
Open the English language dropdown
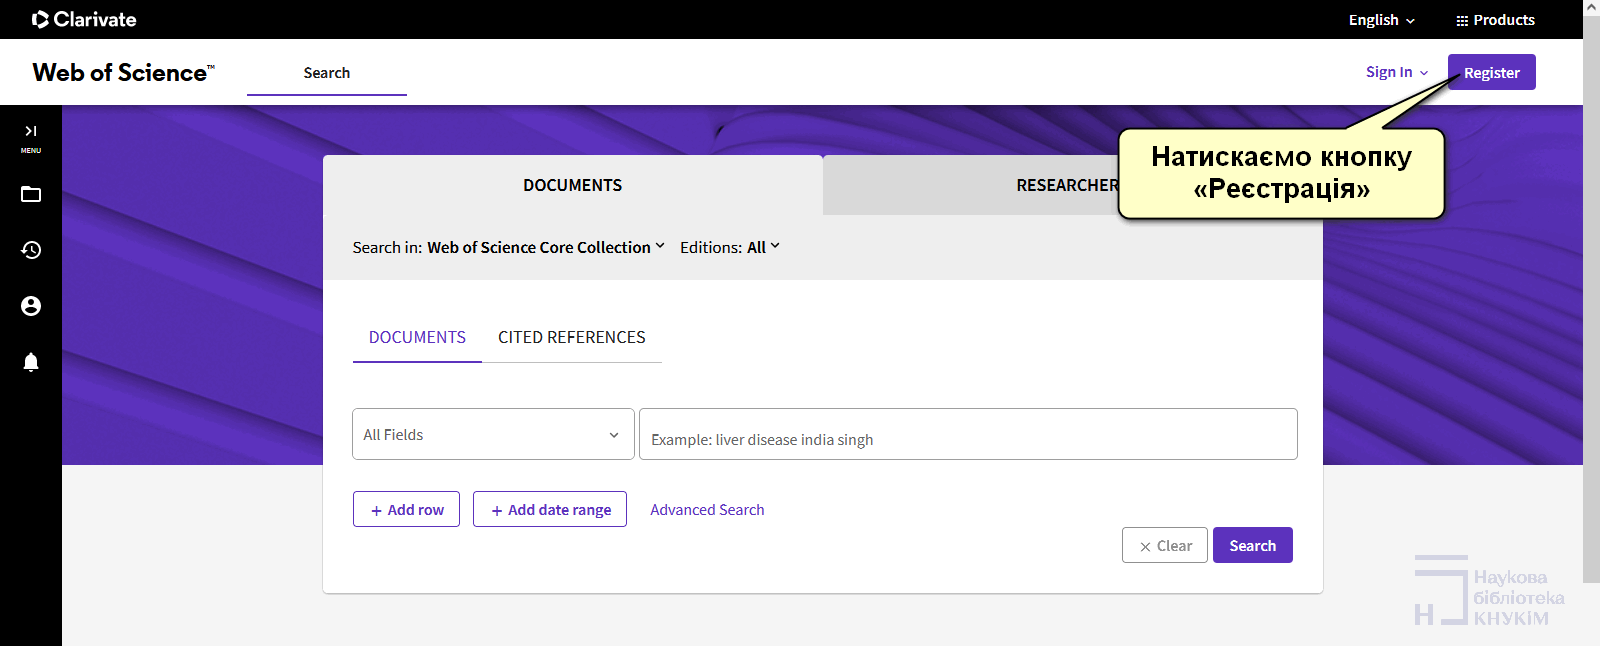[1382, 20]
